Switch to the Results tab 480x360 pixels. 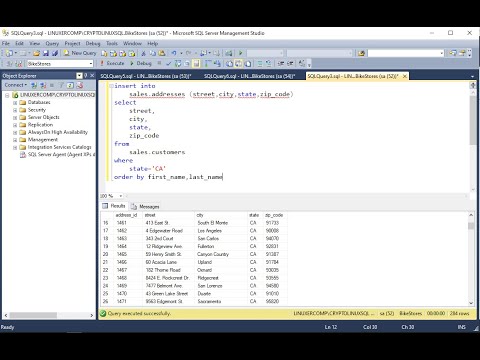(x=114, y=206)
